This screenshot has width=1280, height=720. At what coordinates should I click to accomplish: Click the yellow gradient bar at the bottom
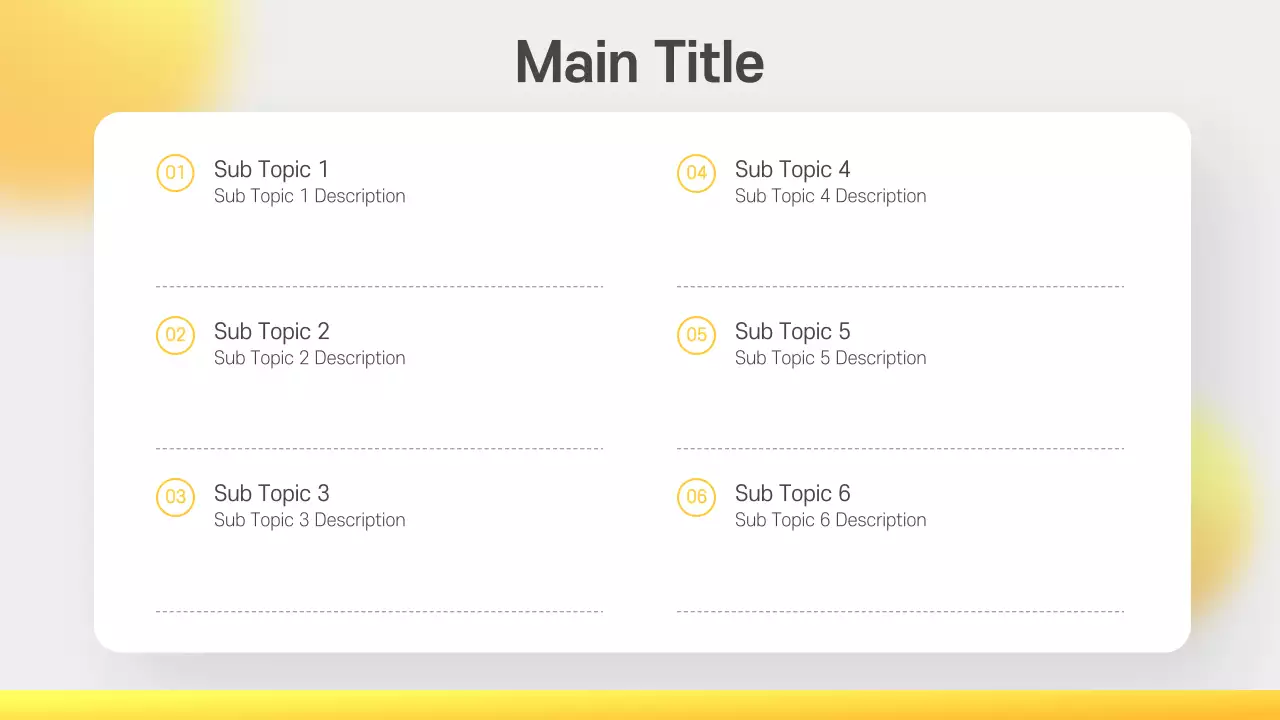pos(640,705)
